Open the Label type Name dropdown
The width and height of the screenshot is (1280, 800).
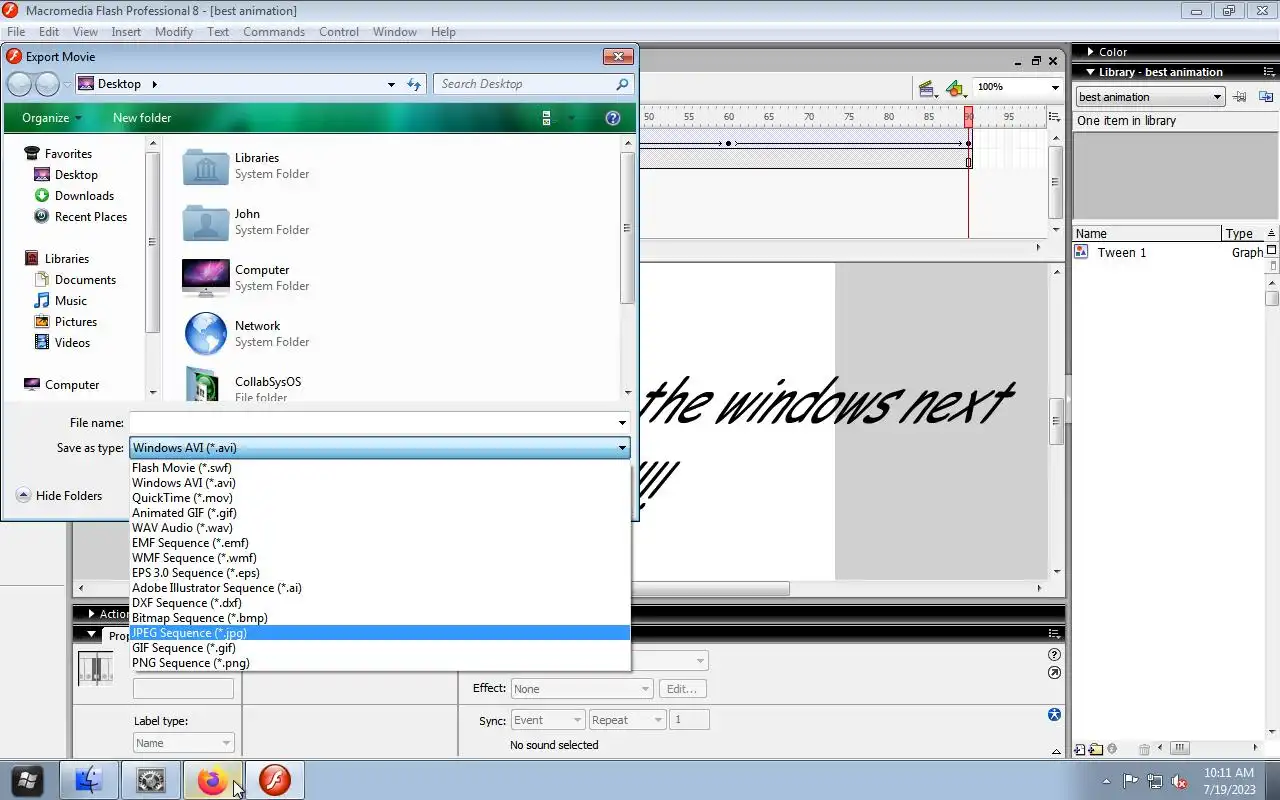tap(183, 743)
